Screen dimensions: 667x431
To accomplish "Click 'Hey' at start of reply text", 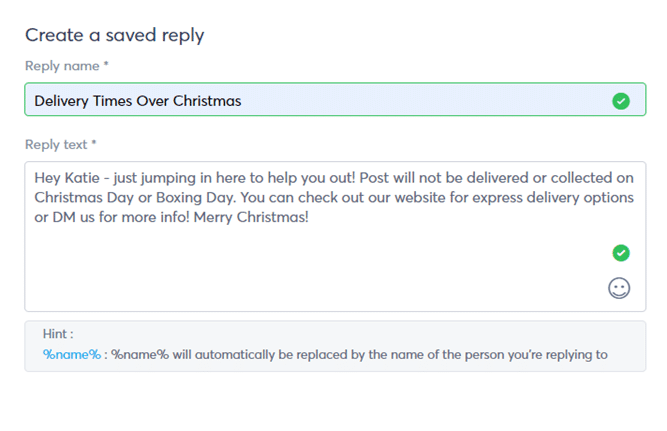I will coord(48,178).
